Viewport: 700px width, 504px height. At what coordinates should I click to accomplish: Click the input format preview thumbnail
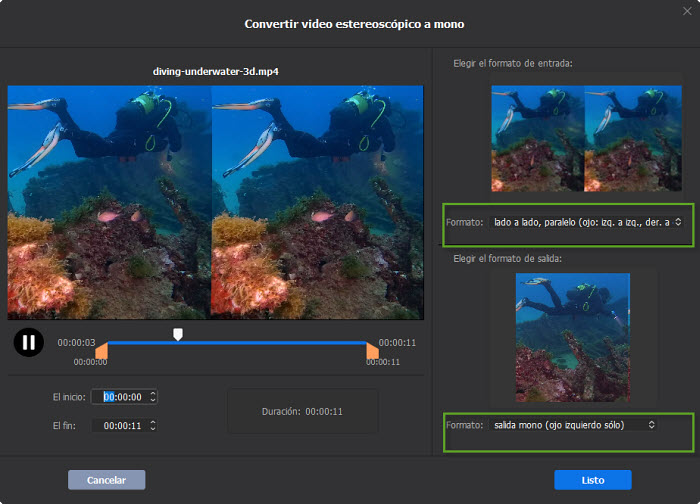(584, 138)
